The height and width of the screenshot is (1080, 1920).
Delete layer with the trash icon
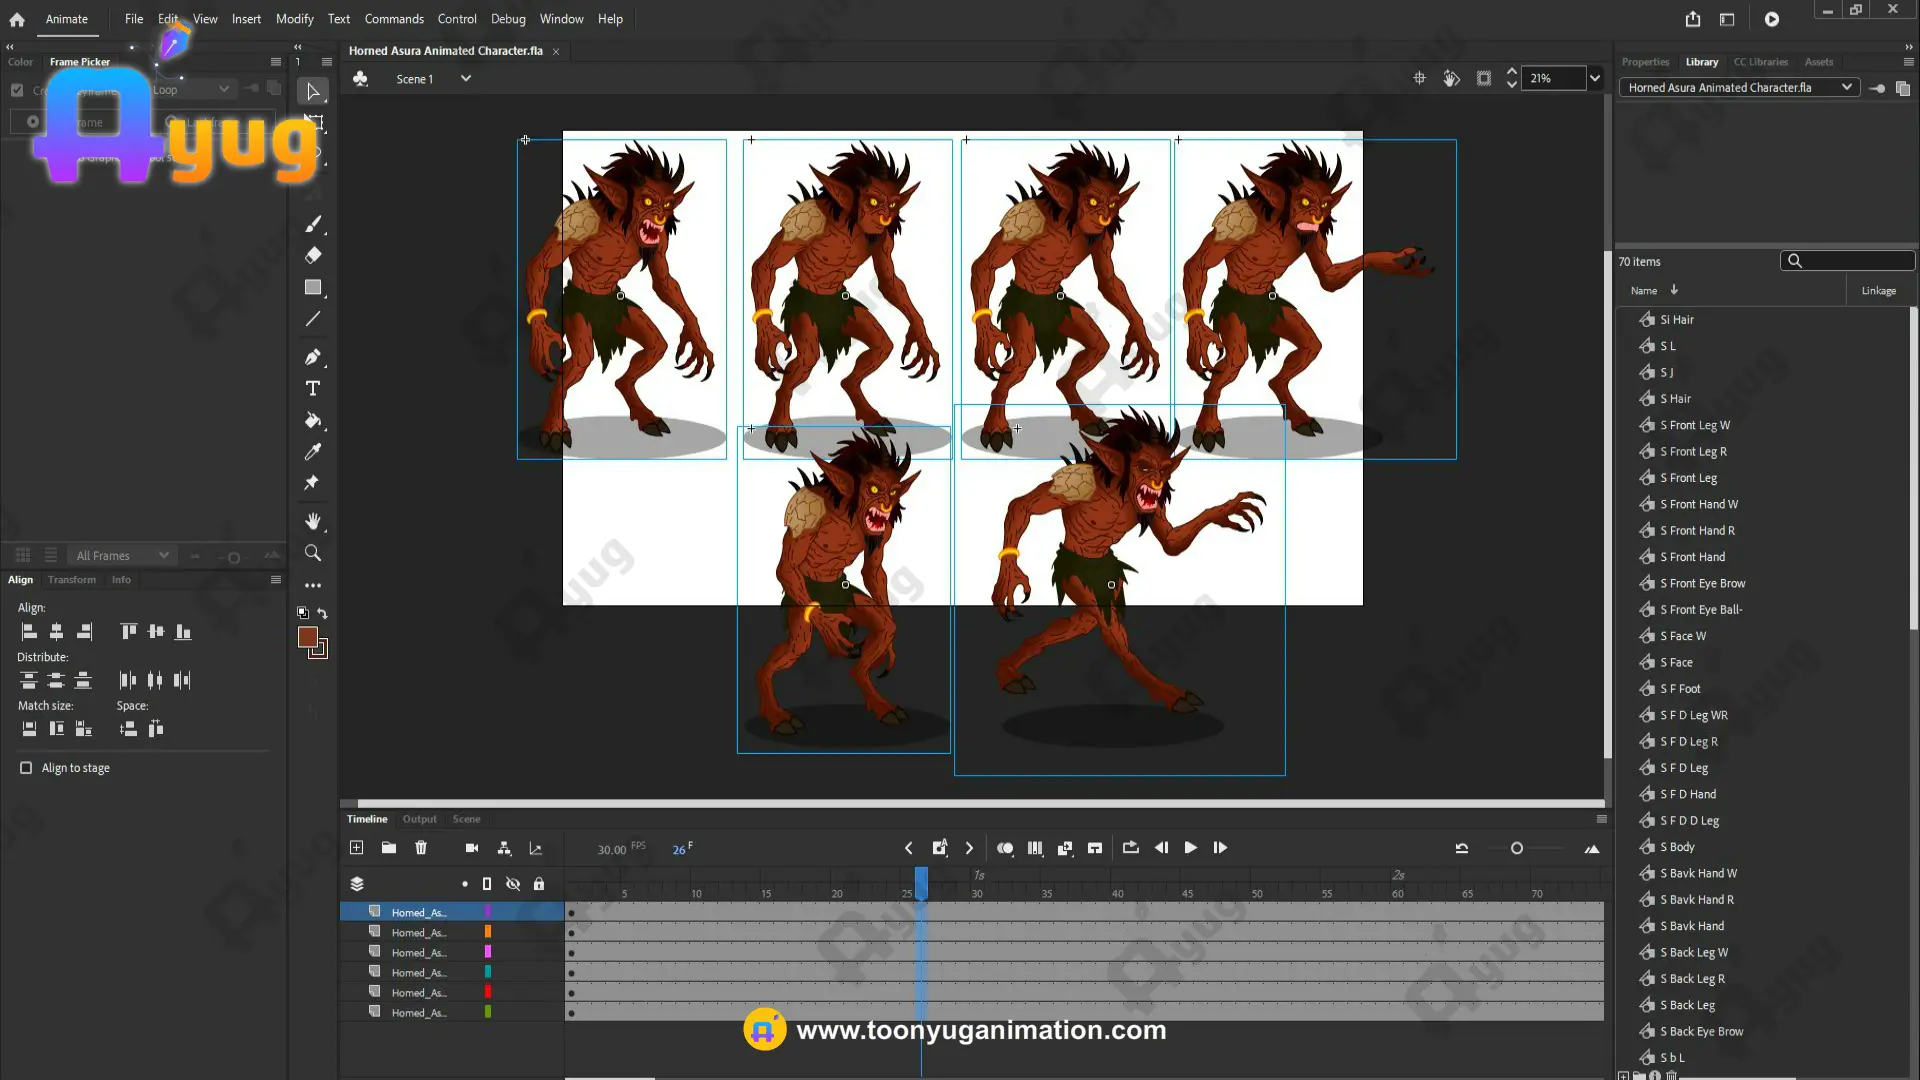[x=421, y=848]
